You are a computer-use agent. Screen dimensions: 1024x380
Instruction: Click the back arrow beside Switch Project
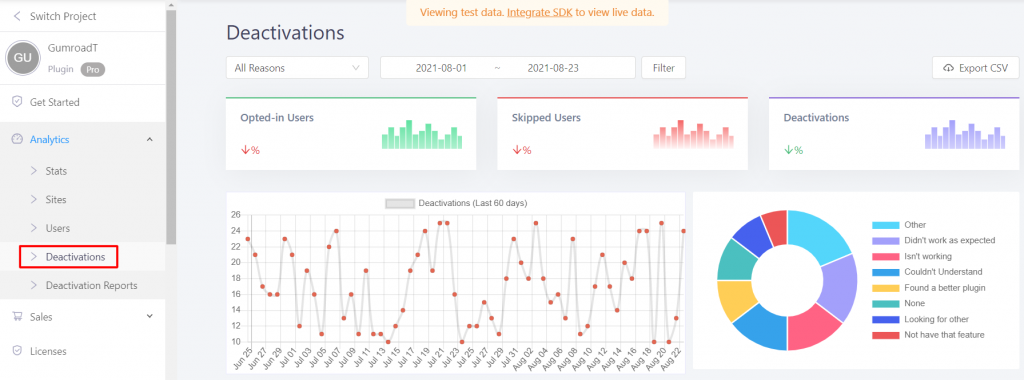click(18, 16)
